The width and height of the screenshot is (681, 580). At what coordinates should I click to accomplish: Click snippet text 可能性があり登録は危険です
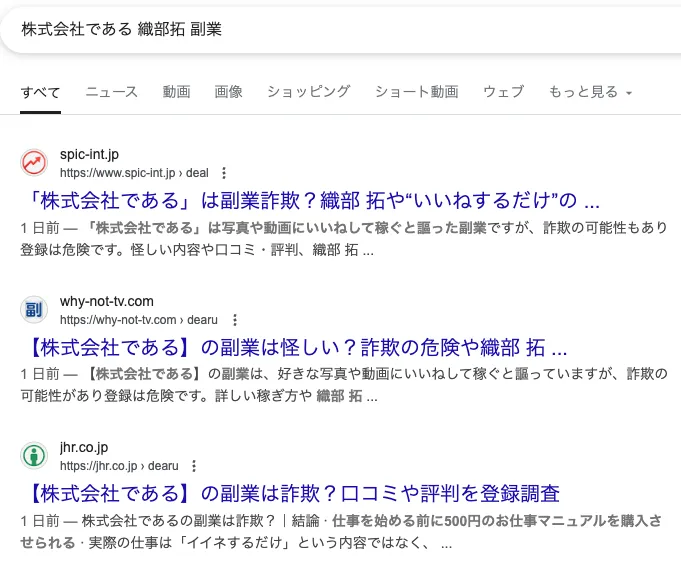[114, 396]
